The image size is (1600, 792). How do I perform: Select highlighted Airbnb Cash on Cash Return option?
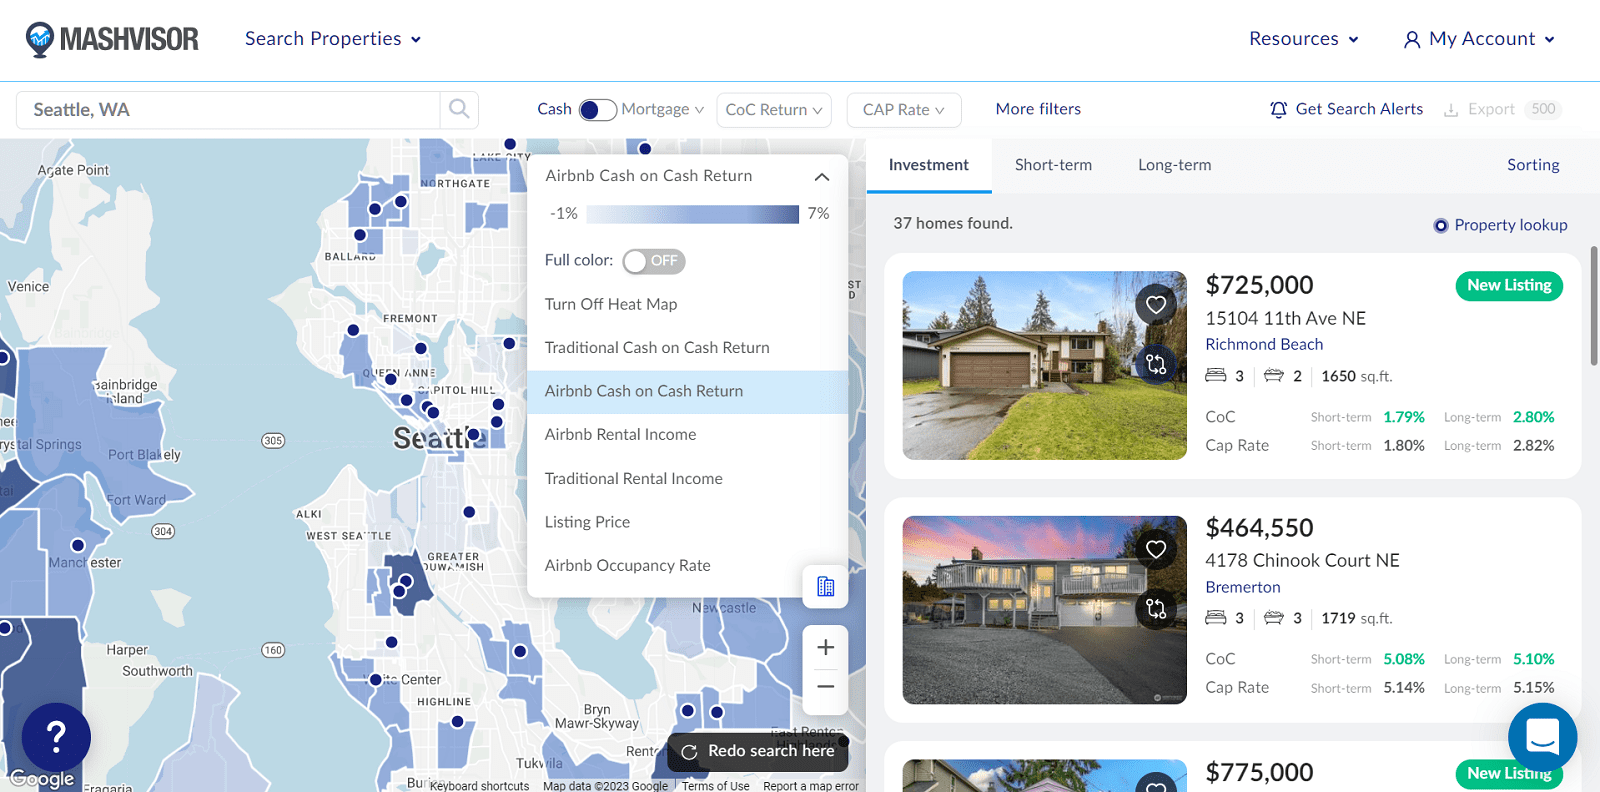688,391
